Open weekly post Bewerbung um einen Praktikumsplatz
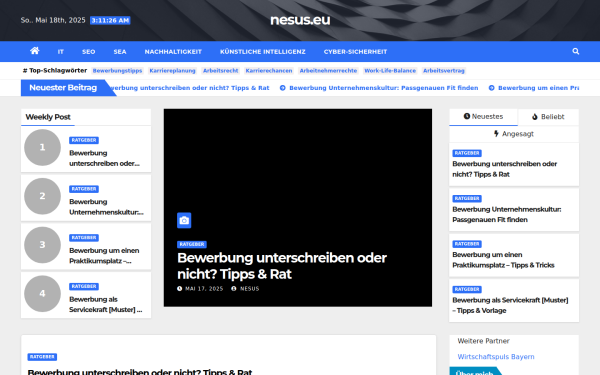Viewport: 600px width, 375px height. [104, 256]
